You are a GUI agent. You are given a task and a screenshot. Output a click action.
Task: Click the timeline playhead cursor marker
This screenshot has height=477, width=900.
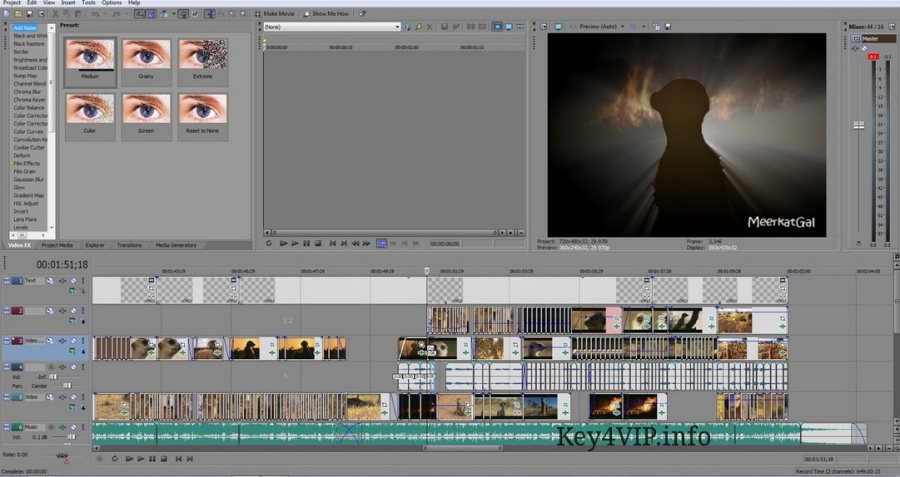coord(426,270)
